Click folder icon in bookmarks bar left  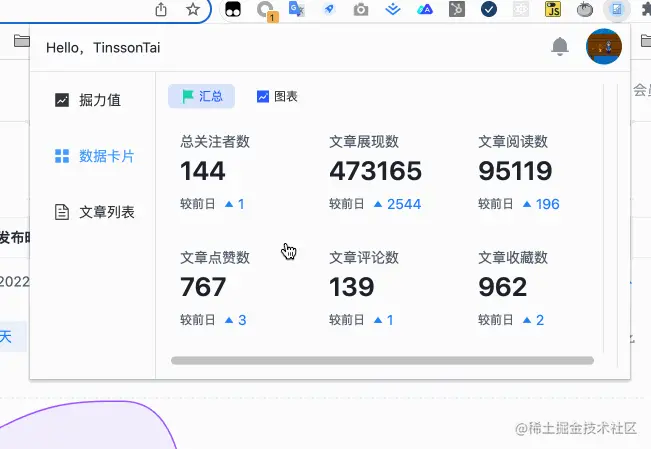[22, 41]
